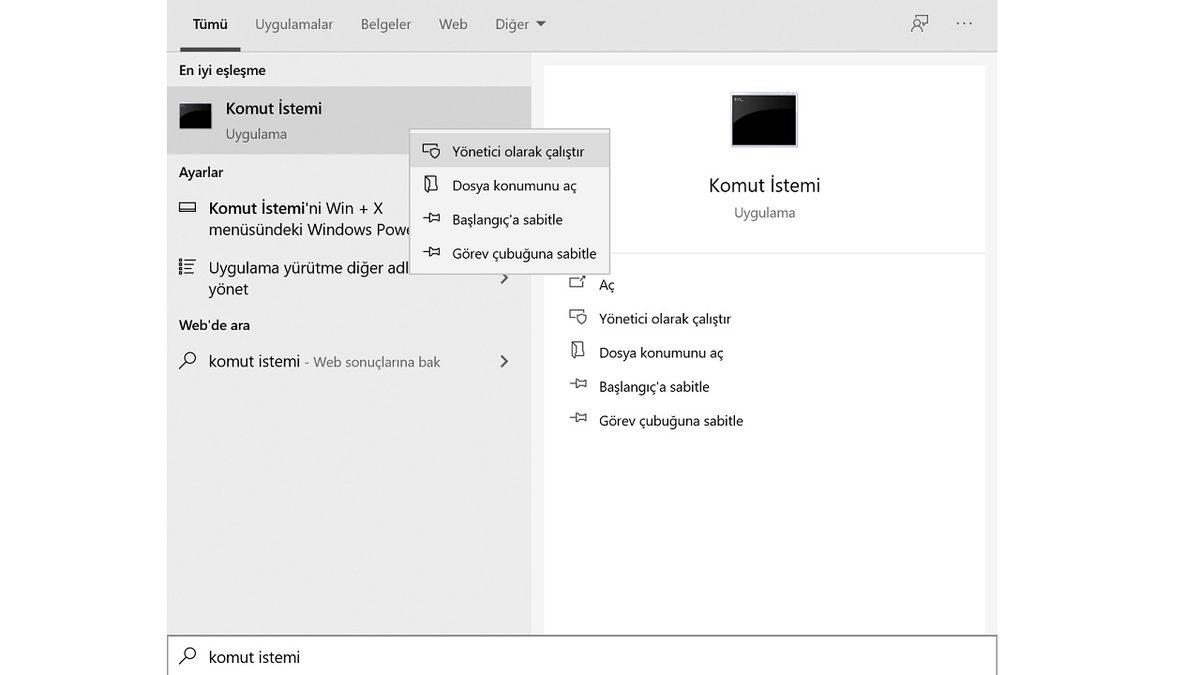The width and height of the screenshot is (1200, 675).
Task: Click the Komut İstemi icon in best match
Action: coord(195,117)
